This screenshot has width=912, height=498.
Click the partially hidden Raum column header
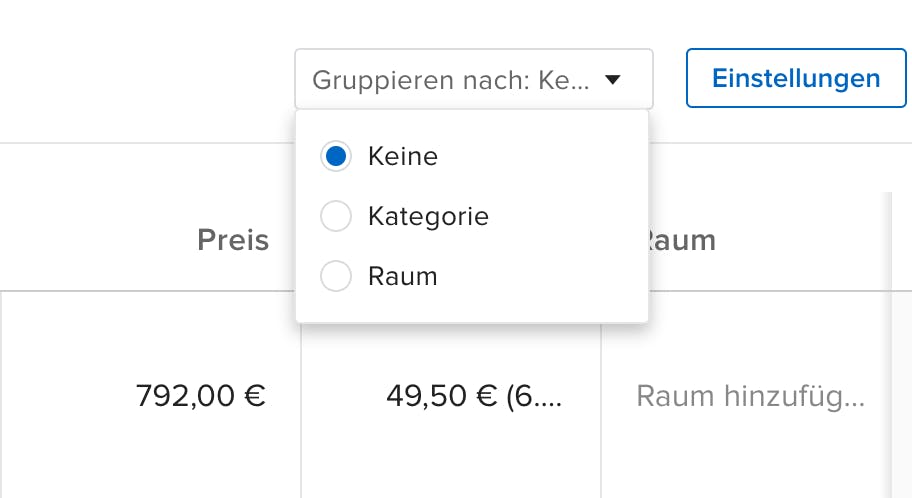tap(682, 240)
